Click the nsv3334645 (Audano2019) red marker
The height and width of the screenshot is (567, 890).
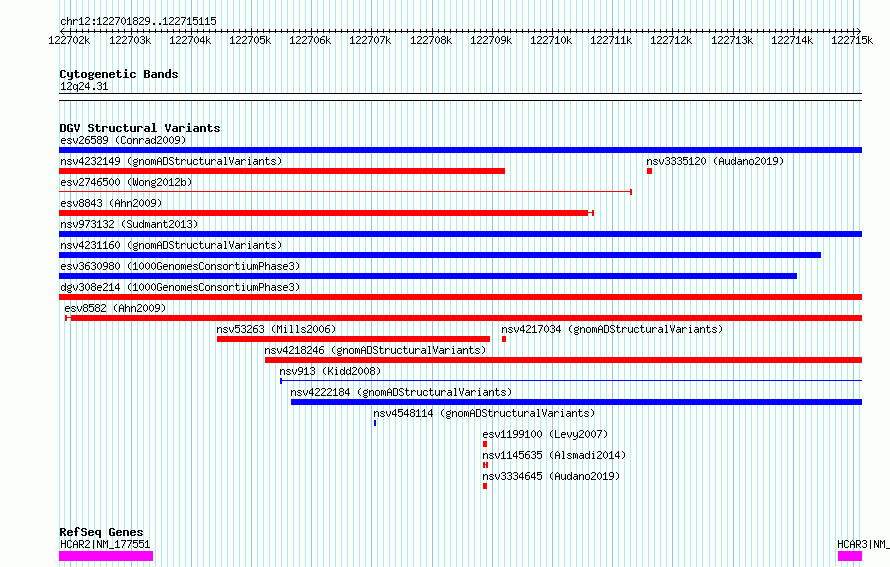(x=485, y=486)
